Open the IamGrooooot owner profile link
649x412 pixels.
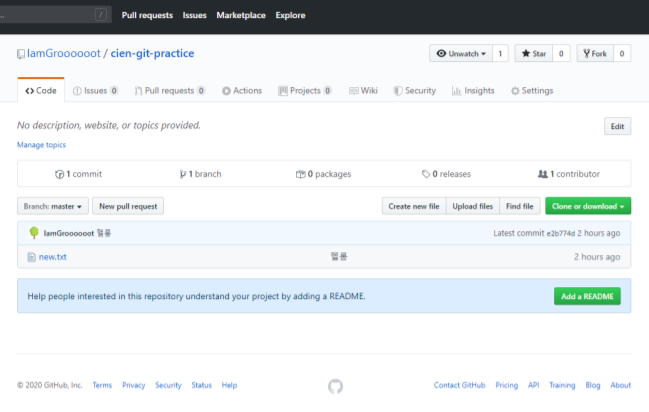pyautogui.click(x=64, y=53)
